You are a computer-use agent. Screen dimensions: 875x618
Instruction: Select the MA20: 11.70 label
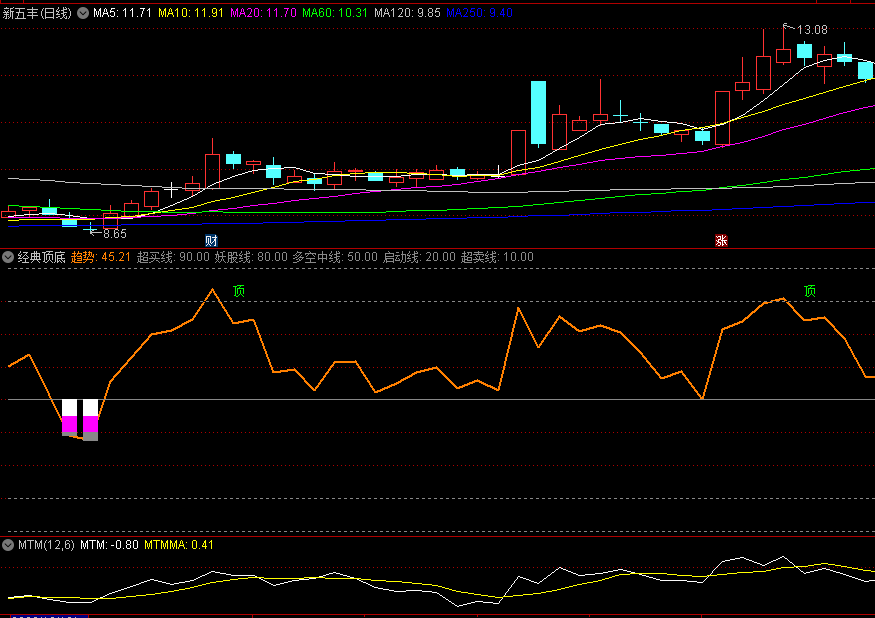[x=263, y=13]
